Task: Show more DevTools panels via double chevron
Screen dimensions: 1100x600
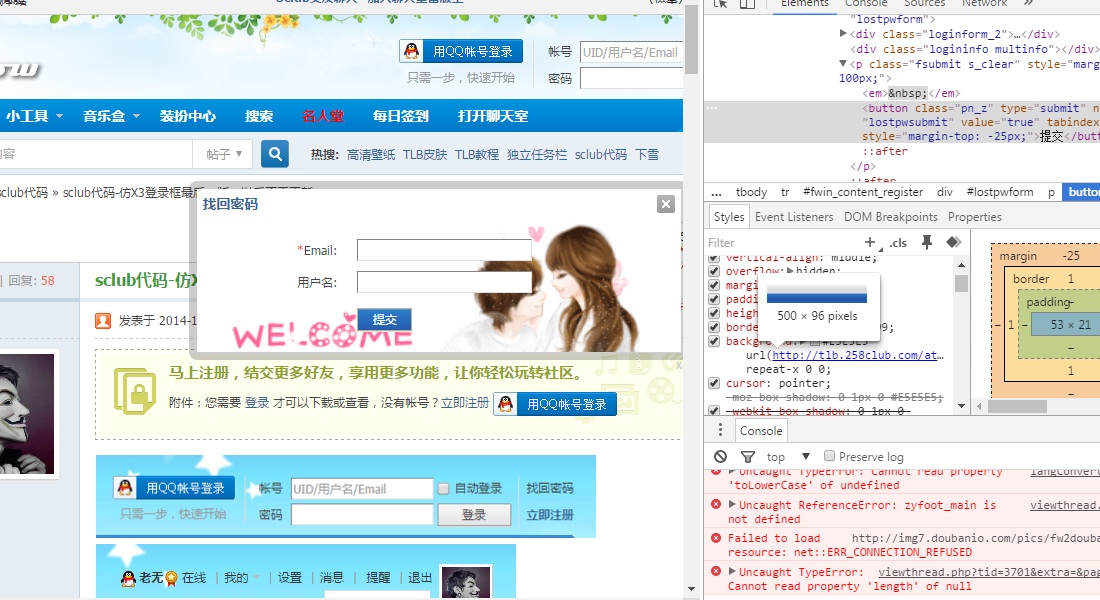Action: click(x=1028, y=4)
